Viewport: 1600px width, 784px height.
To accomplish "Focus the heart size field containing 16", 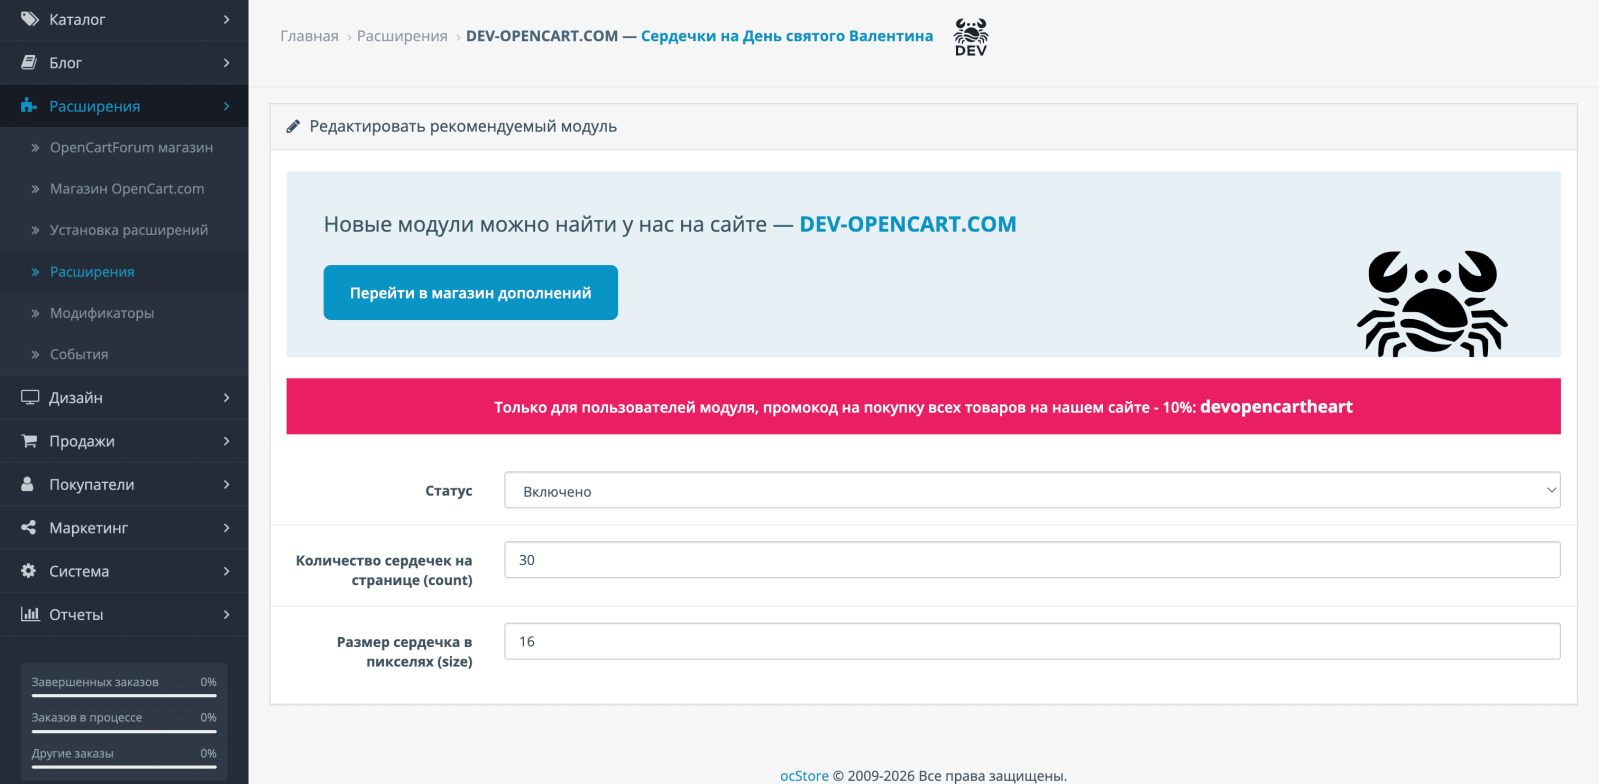I will (x=1032, y=641).
